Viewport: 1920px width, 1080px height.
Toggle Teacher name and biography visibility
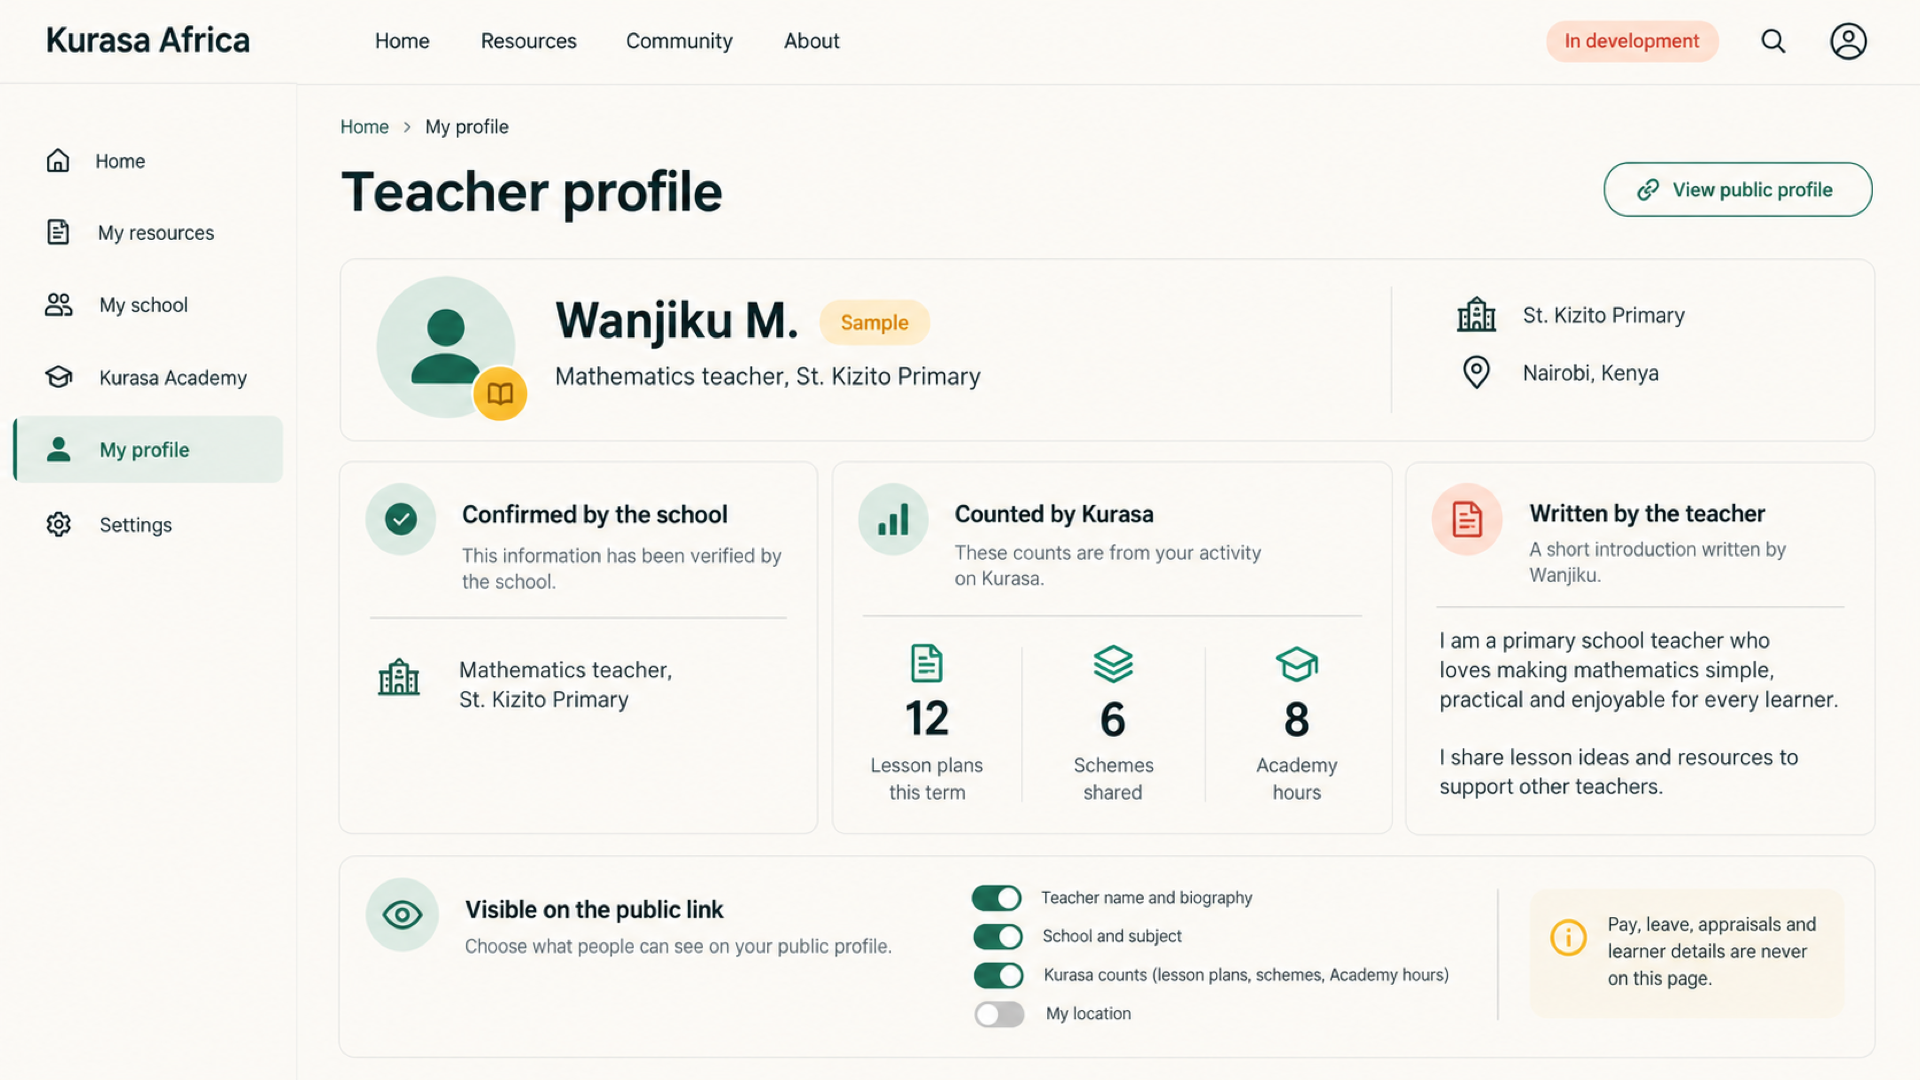(x=997, y=898)
